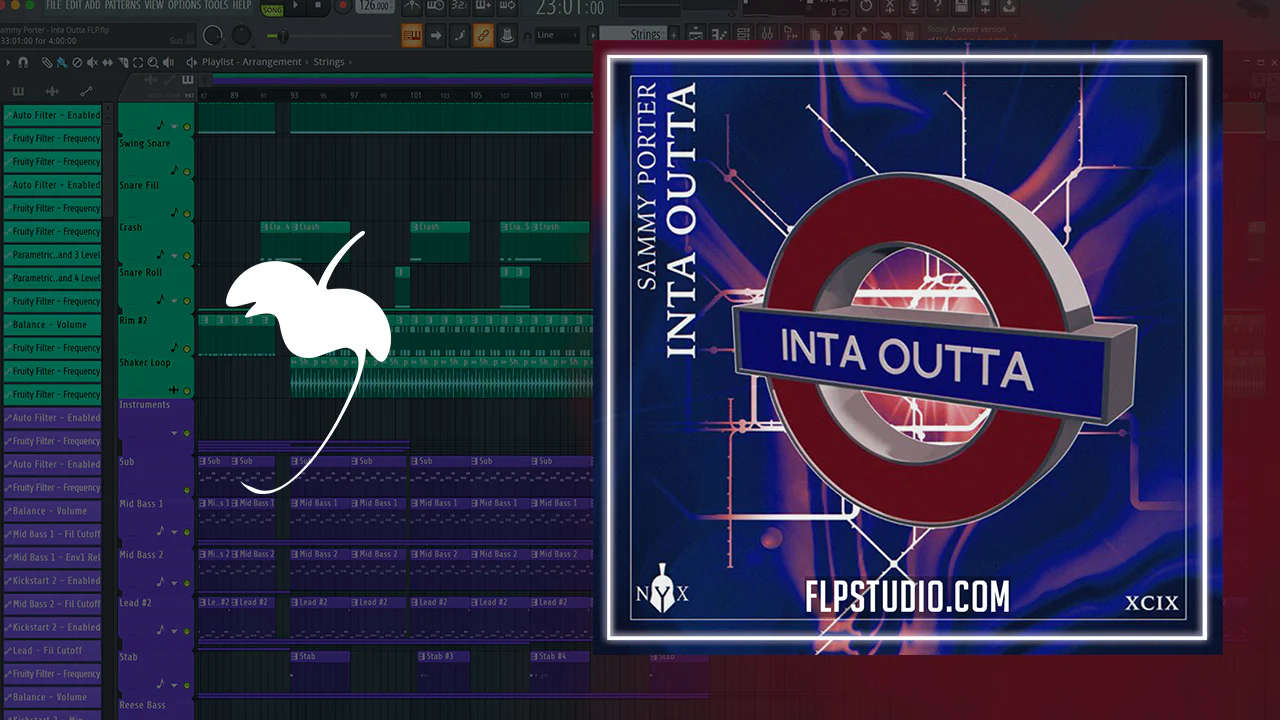Show patterns in picker (piano keys icon)
Screen dimensions: 1280x720
click(18, 92)
